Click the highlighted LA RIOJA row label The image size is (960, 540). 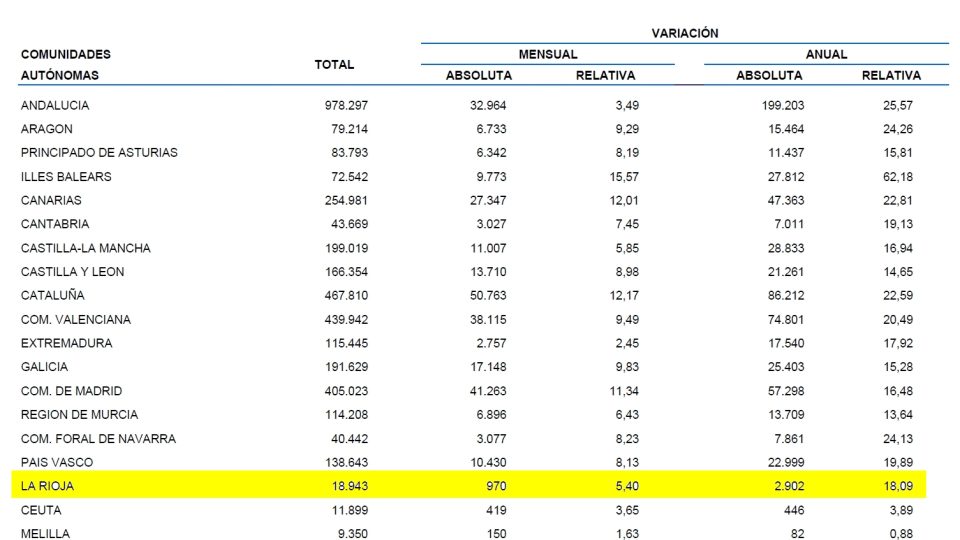point(48,486)
